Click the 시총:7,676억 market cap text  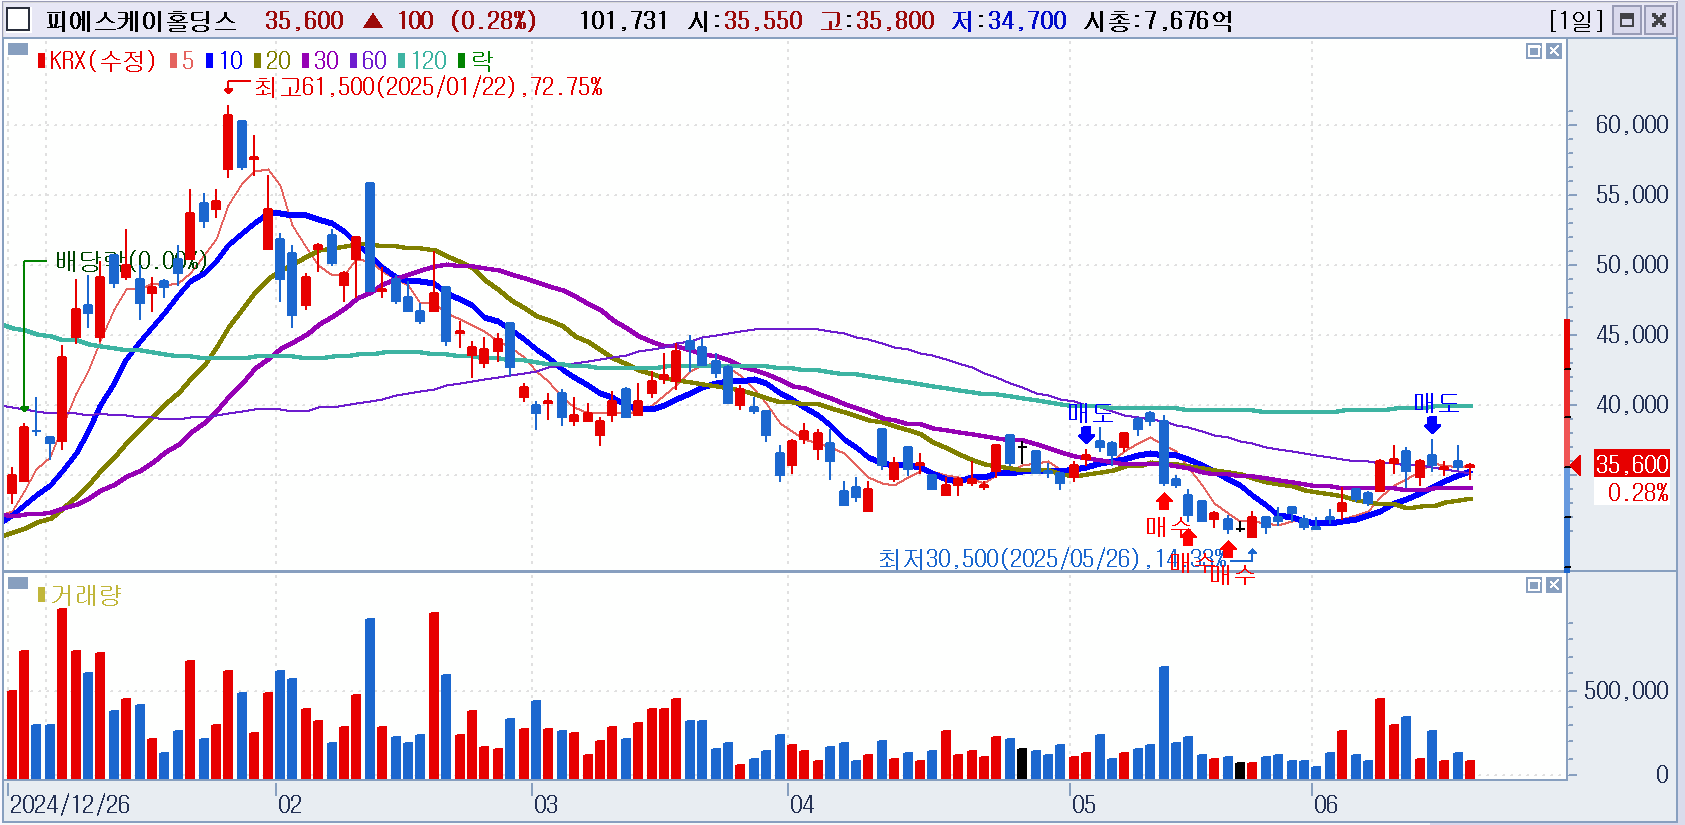click(1159, 20)
